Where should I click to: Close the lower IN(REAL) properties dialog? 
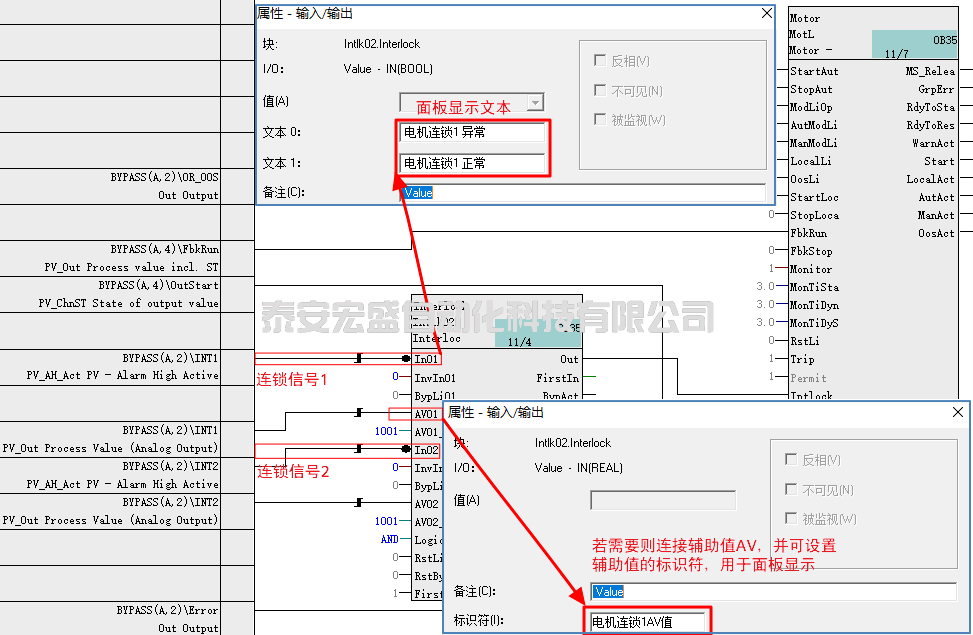pos(958,412)
